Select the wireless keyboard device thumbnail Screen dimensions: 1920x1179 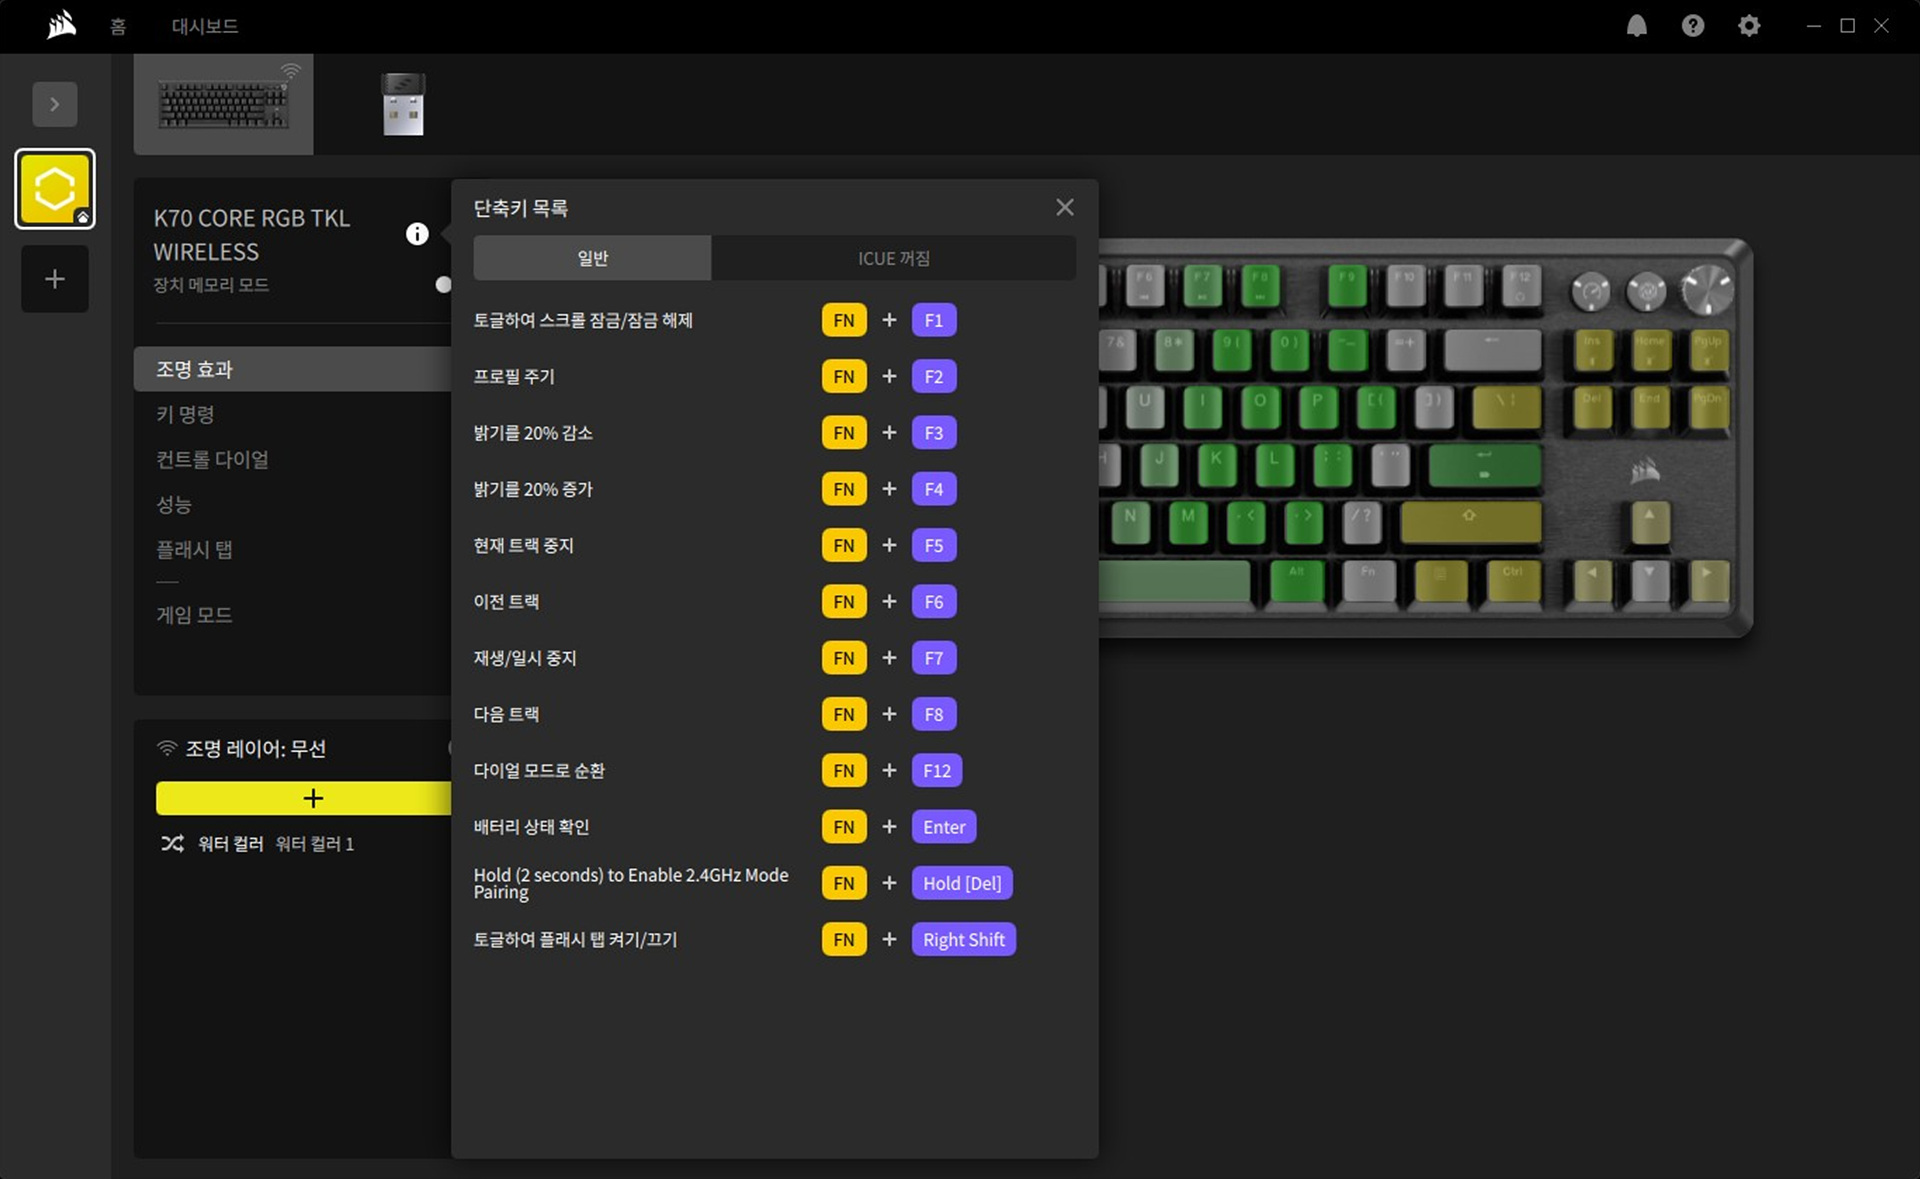(223, 104)
